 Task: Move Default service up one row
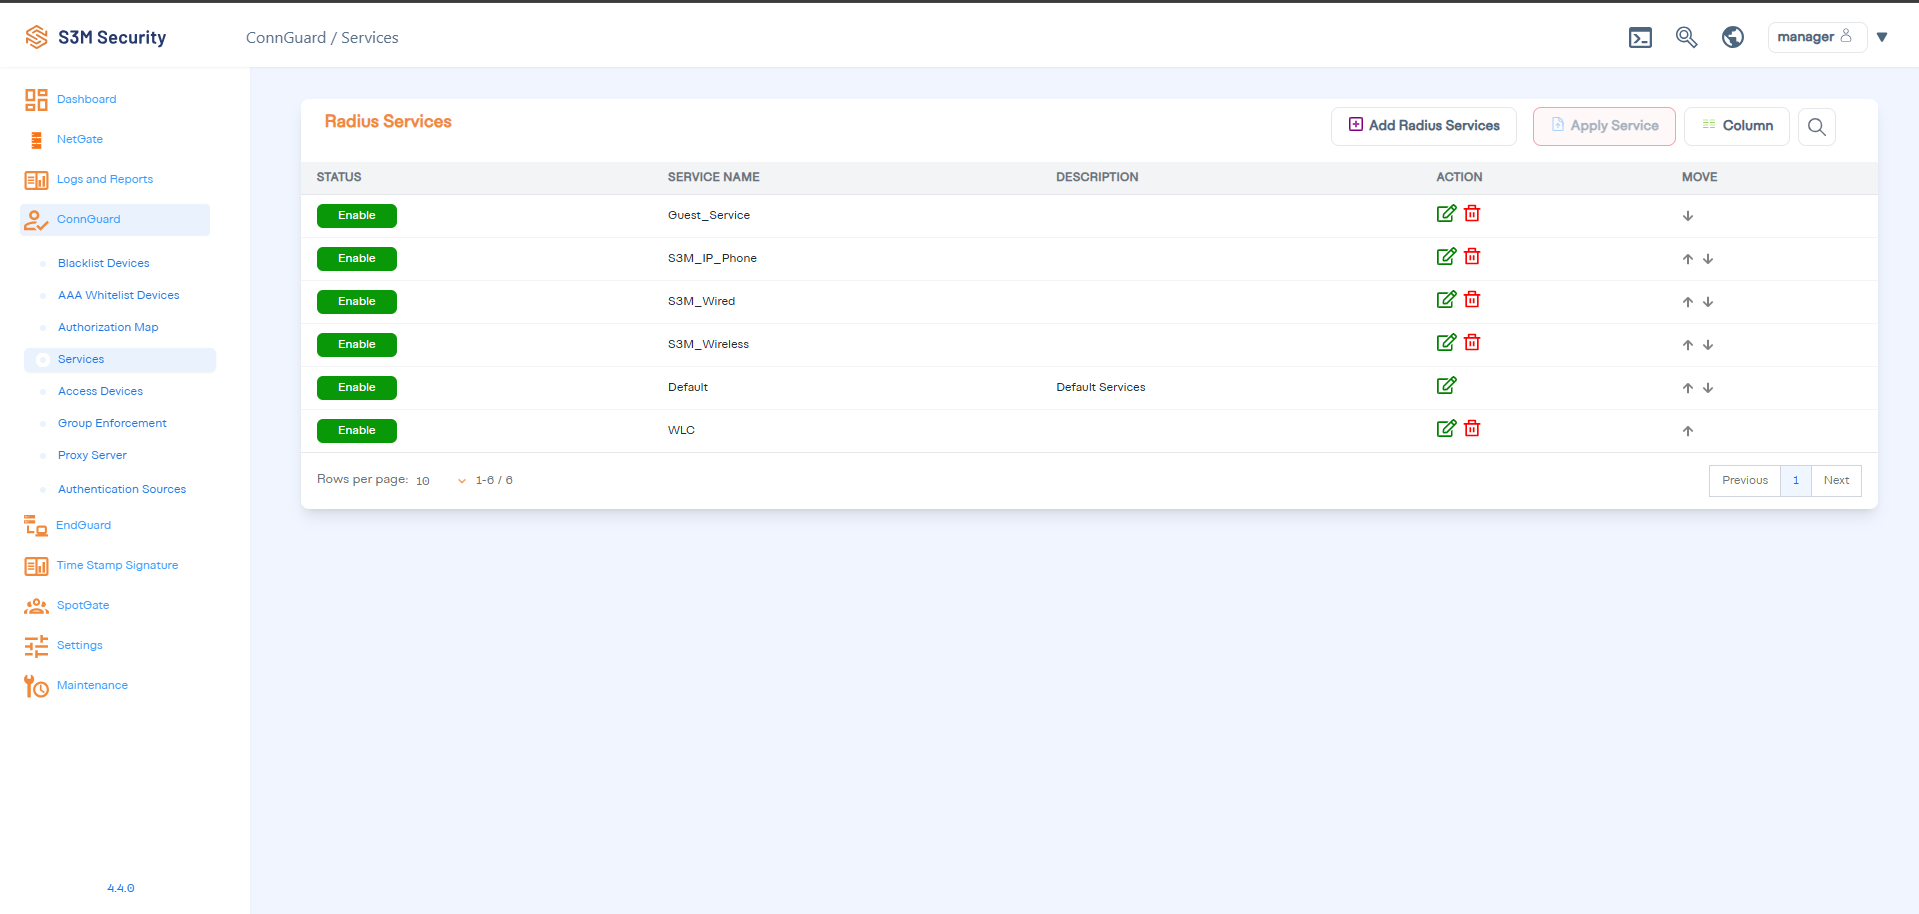[x=1688, y=388]
